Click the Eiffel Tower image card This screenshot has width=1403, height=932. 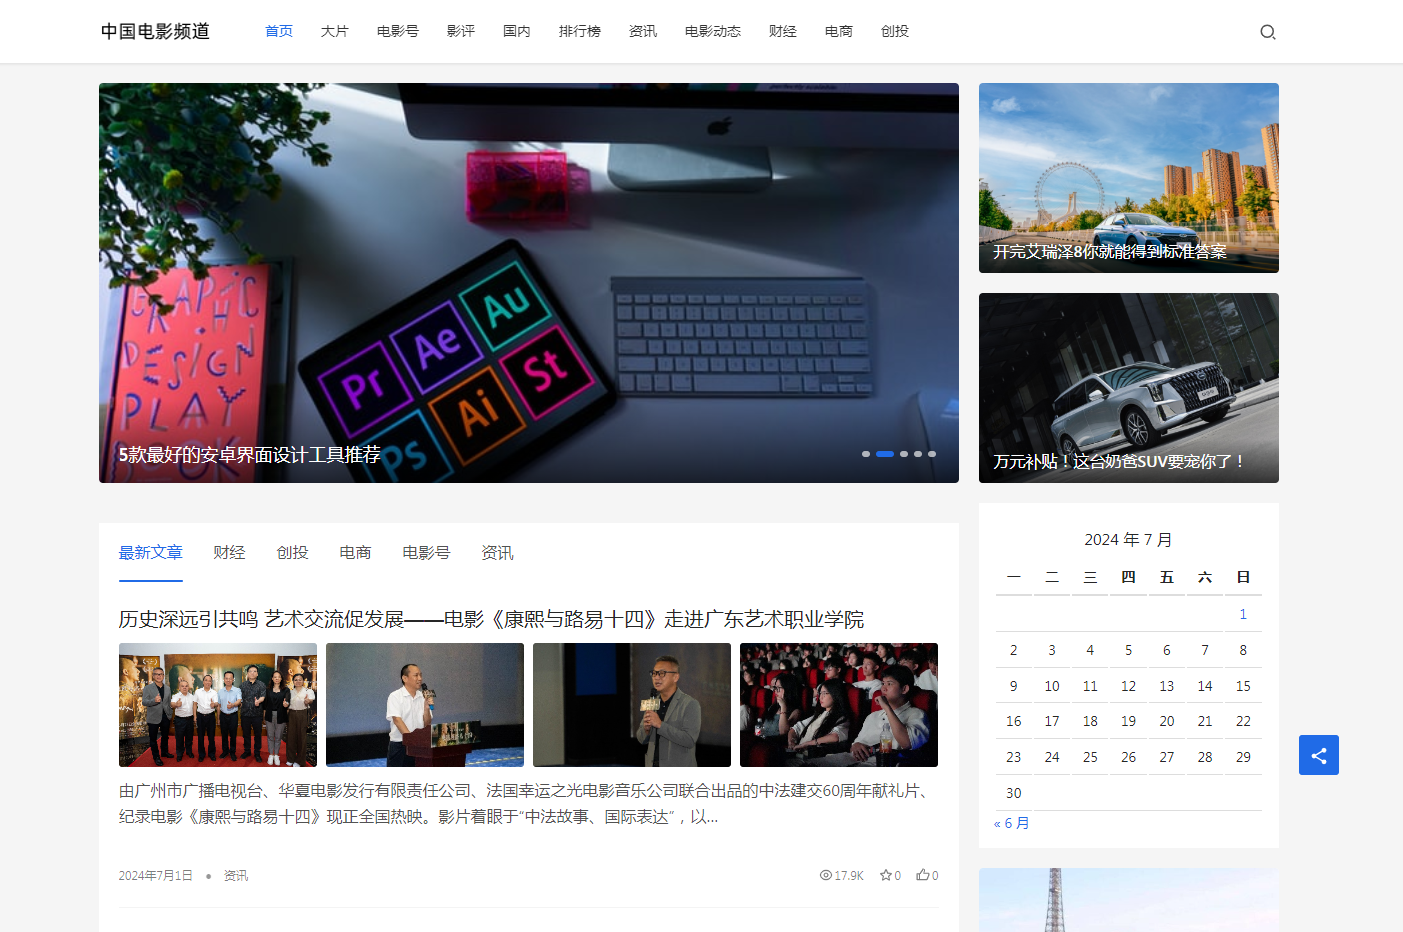pyautogui.click(x=1129, y=900)
